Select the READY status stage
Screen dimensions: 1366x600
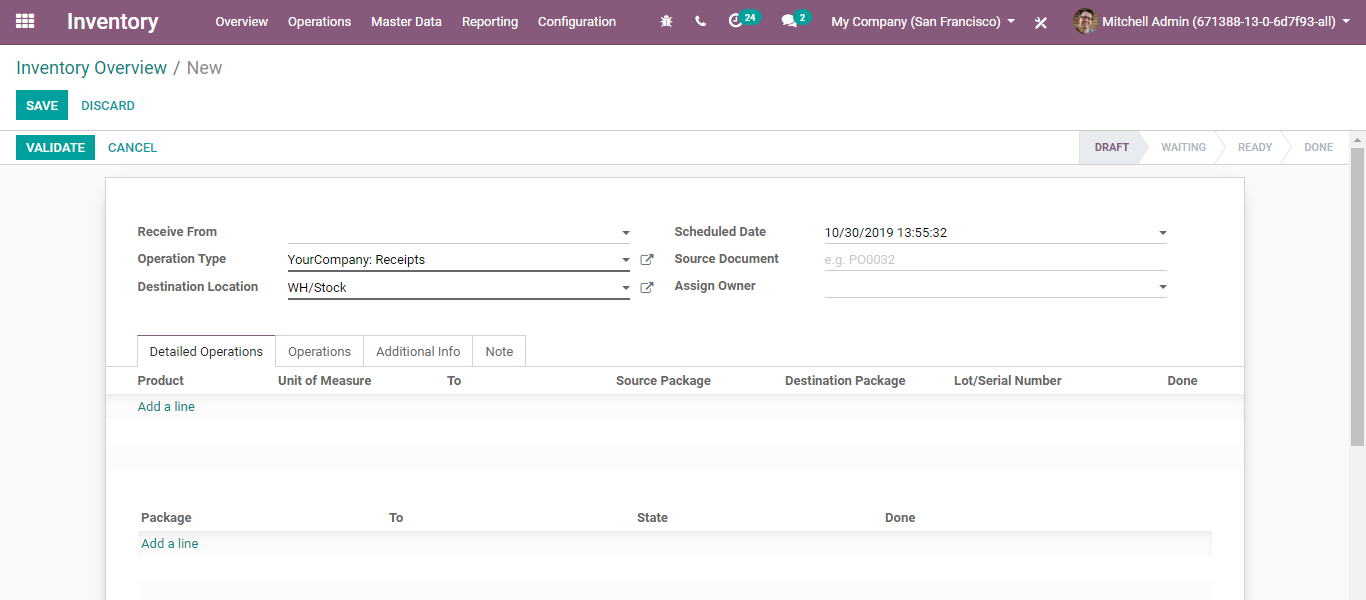tap(1255, 147)
